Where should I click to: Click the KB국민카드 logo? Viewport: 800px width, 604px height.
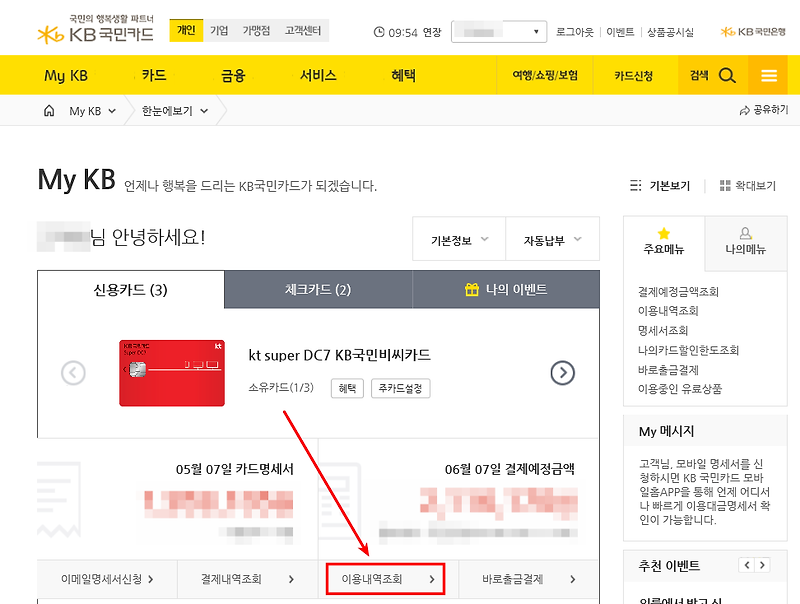click(96, 30)
